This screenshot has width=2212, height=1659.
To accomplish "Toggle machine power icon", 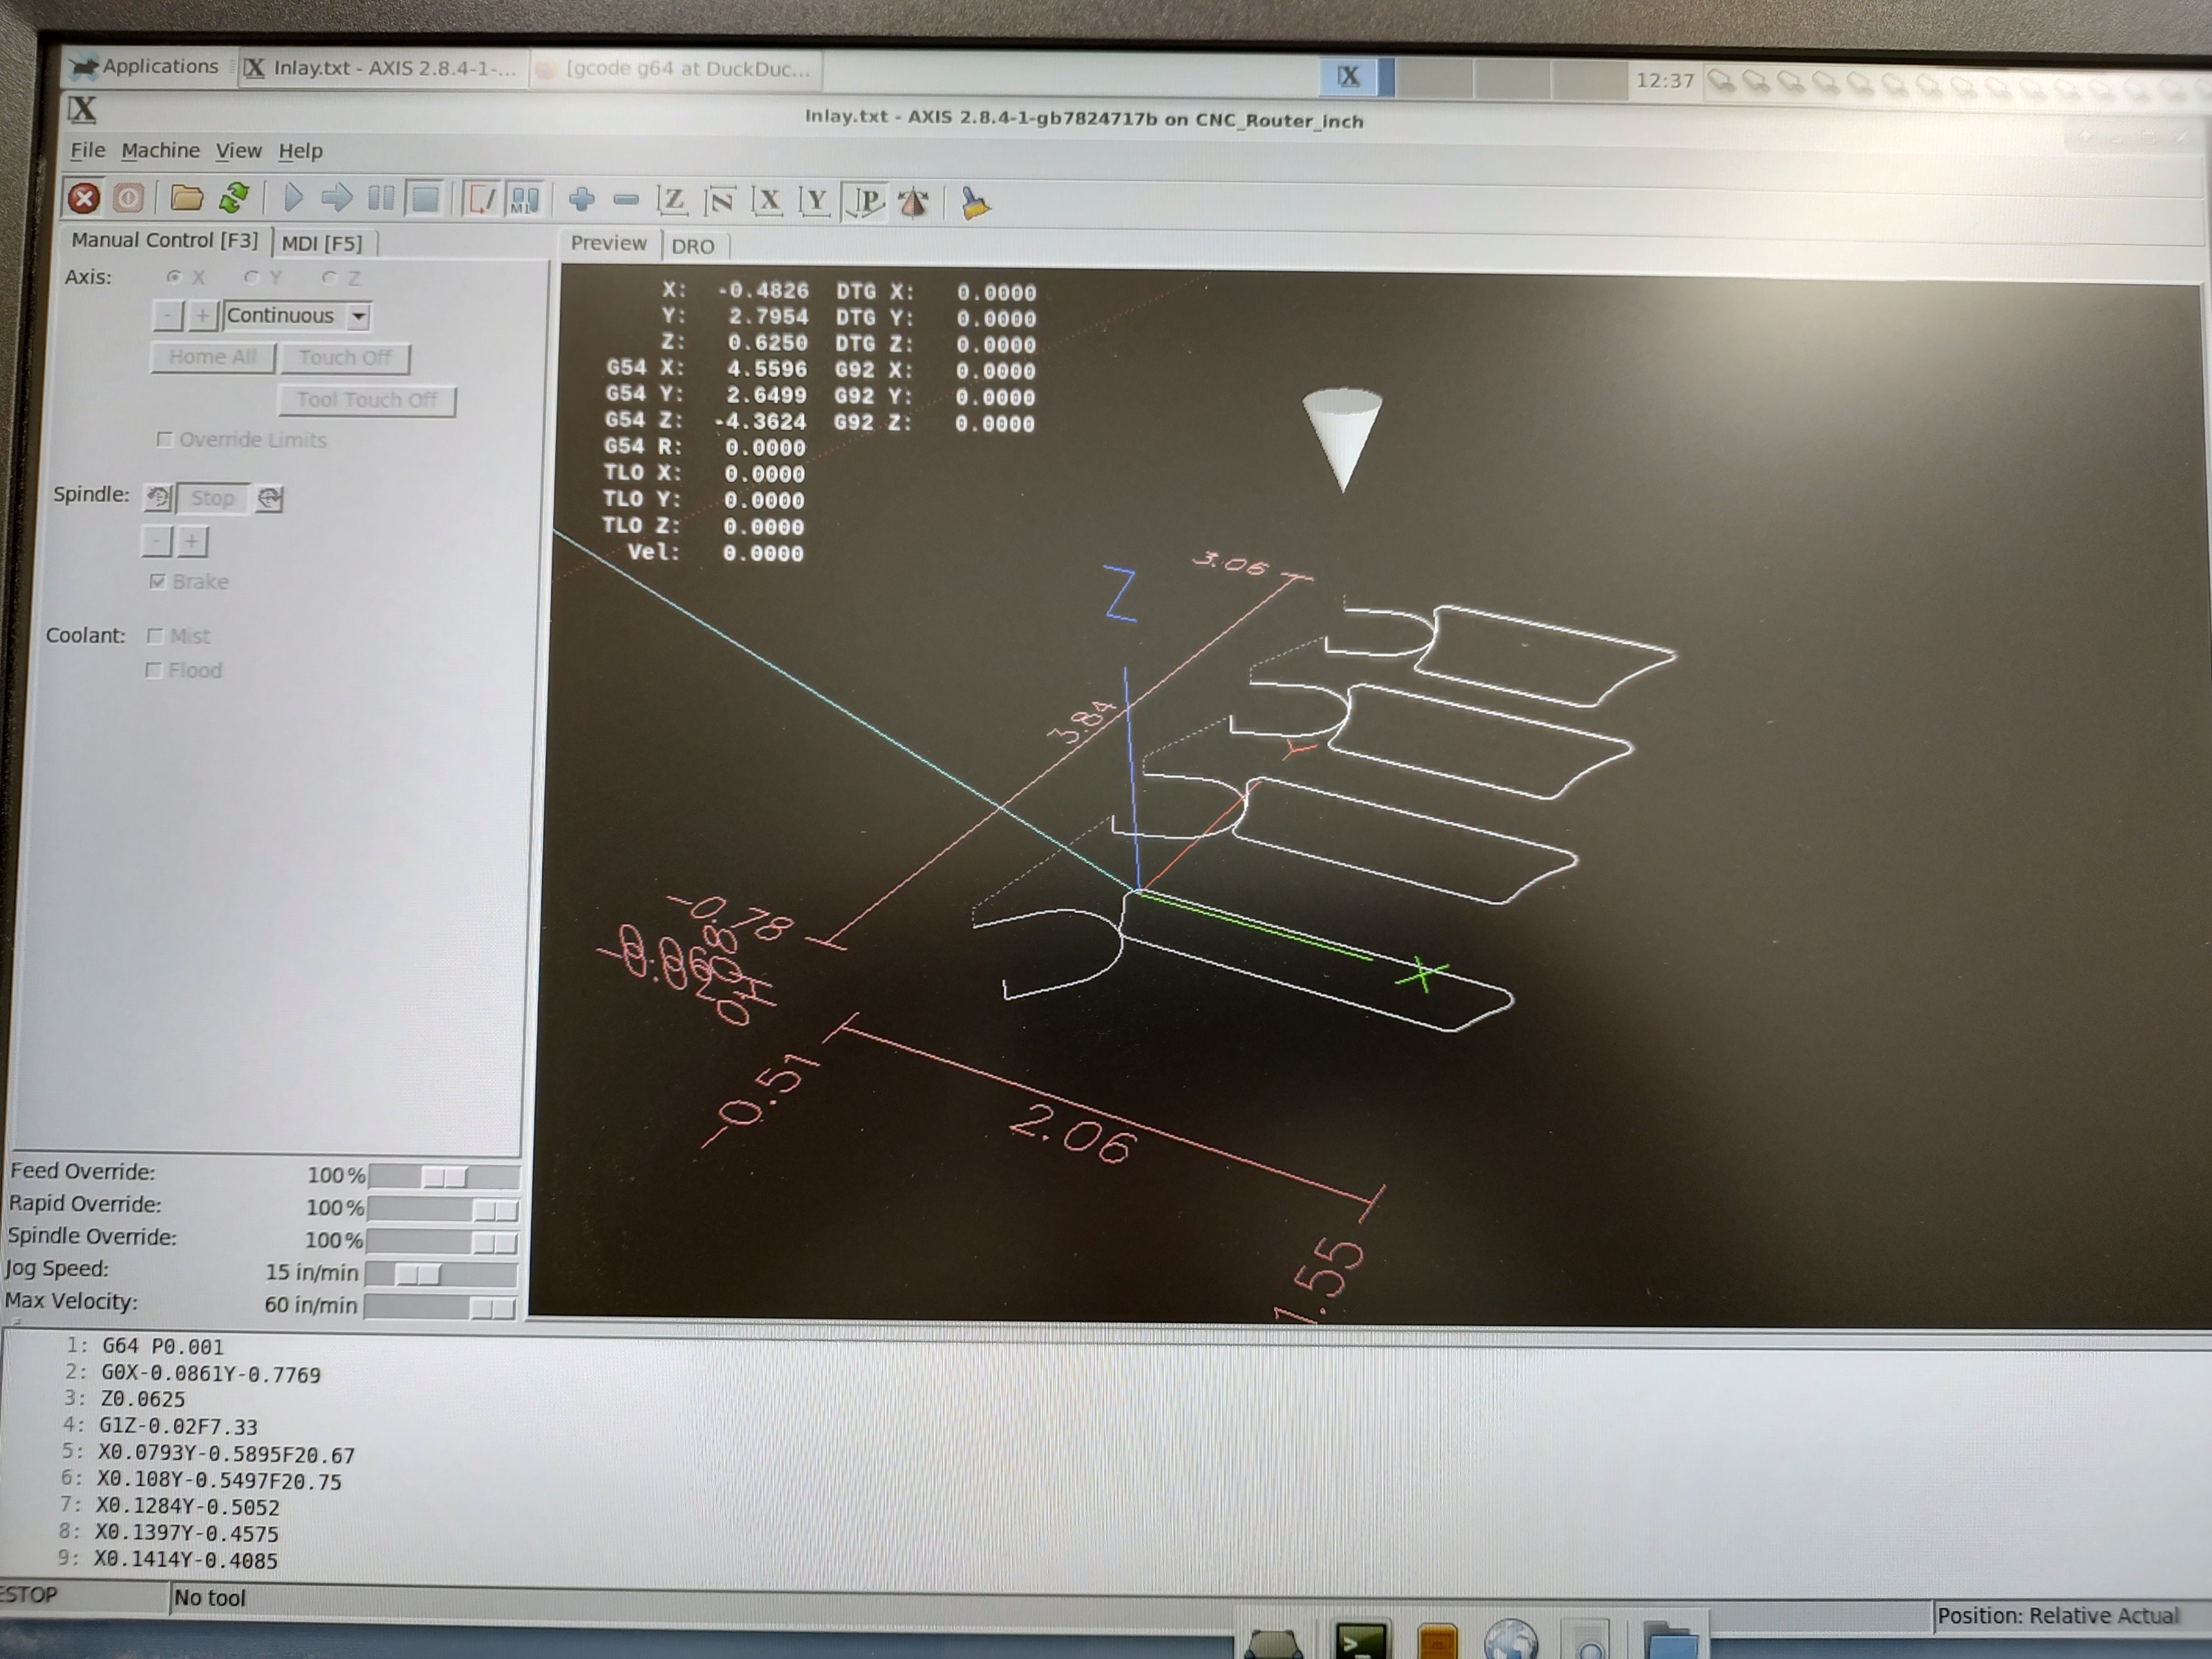I will [x=128, y=198].
